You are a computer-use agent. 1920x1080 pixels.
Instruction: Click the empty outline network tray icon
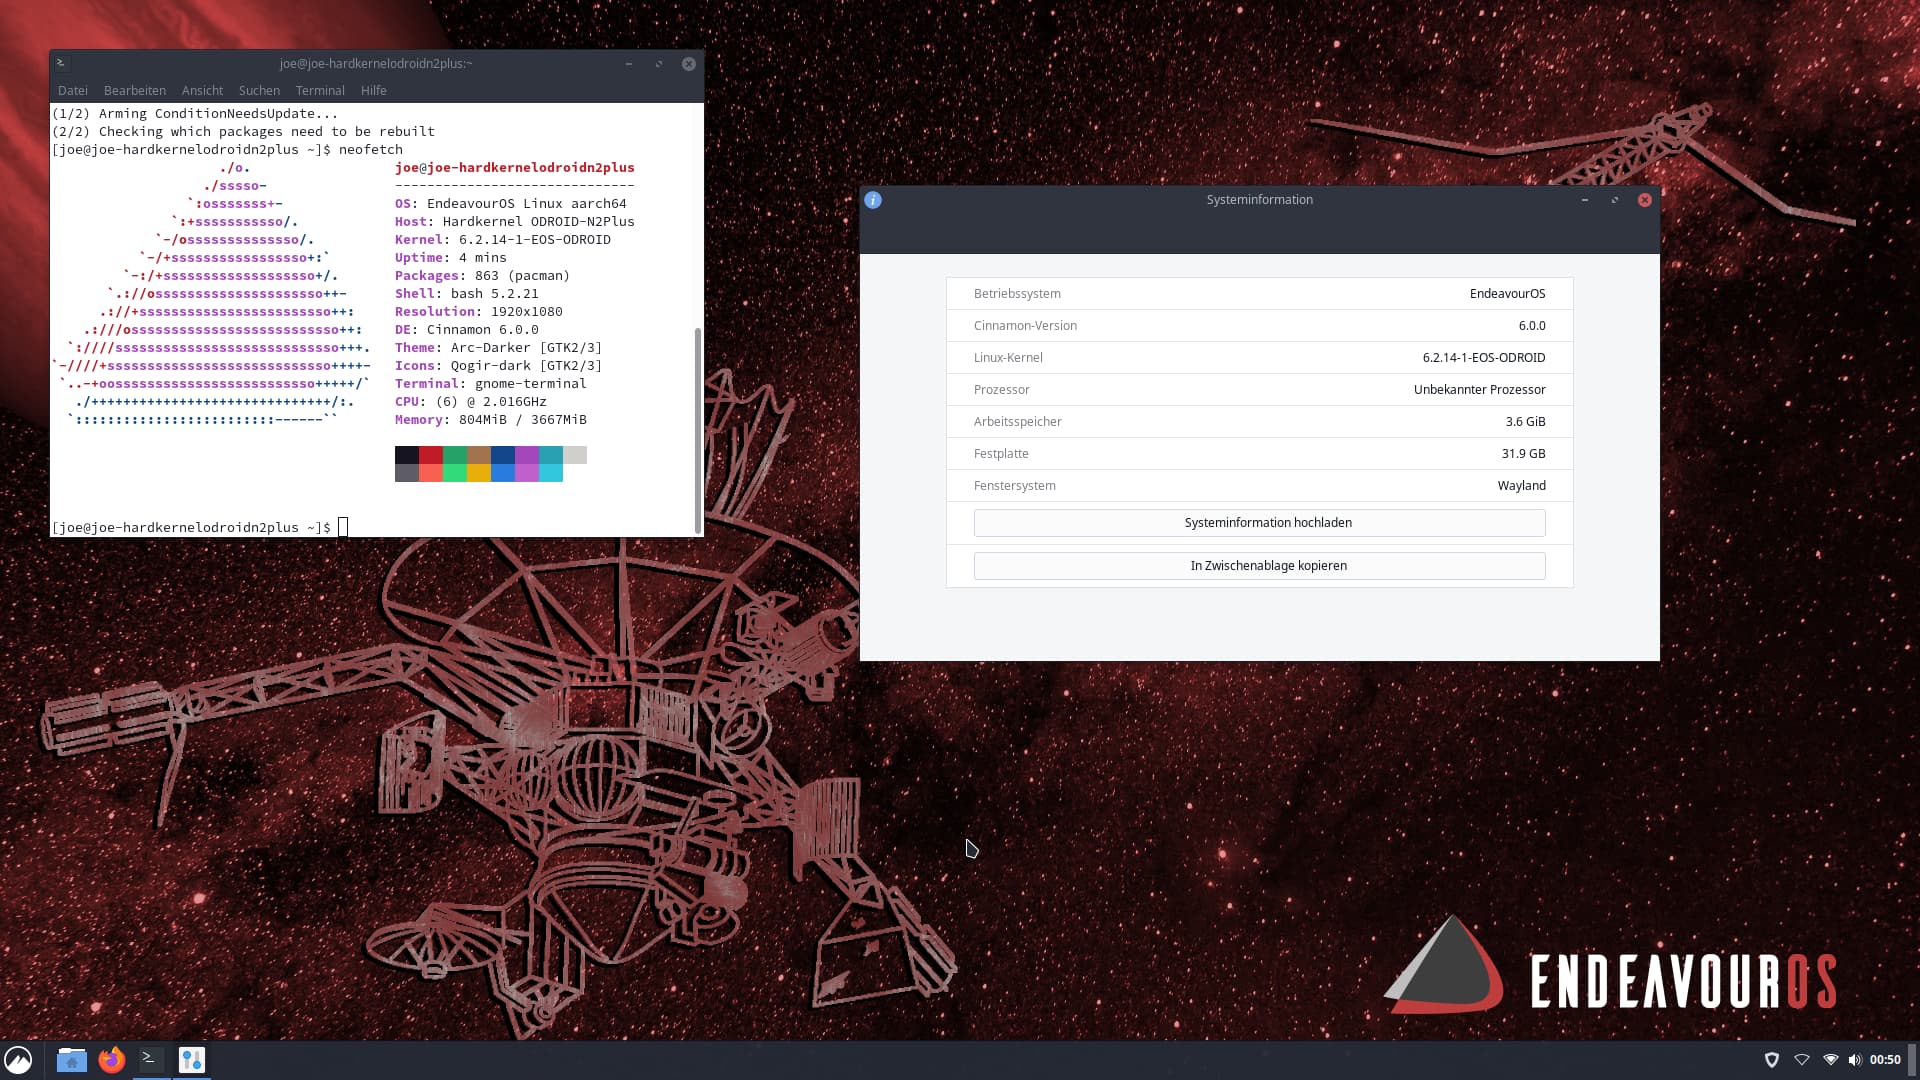(x=1801, y=1060)
